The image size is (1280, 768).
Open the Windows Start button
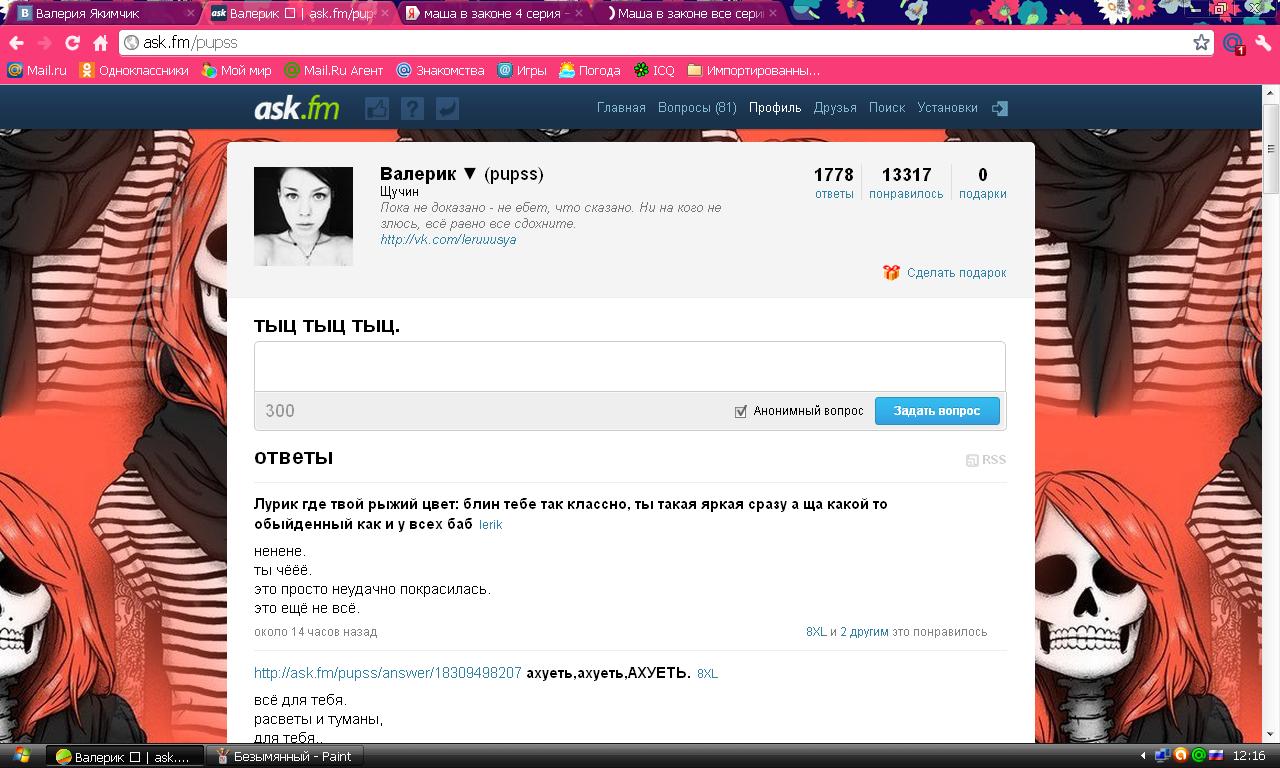(21, 756)
